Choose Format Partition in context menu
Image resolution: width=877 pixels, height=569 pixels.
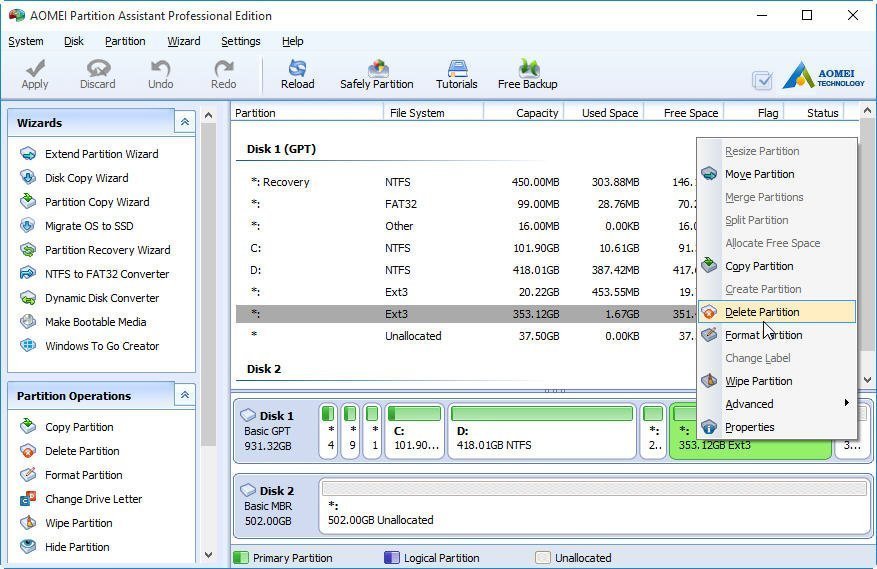point(777,335)
